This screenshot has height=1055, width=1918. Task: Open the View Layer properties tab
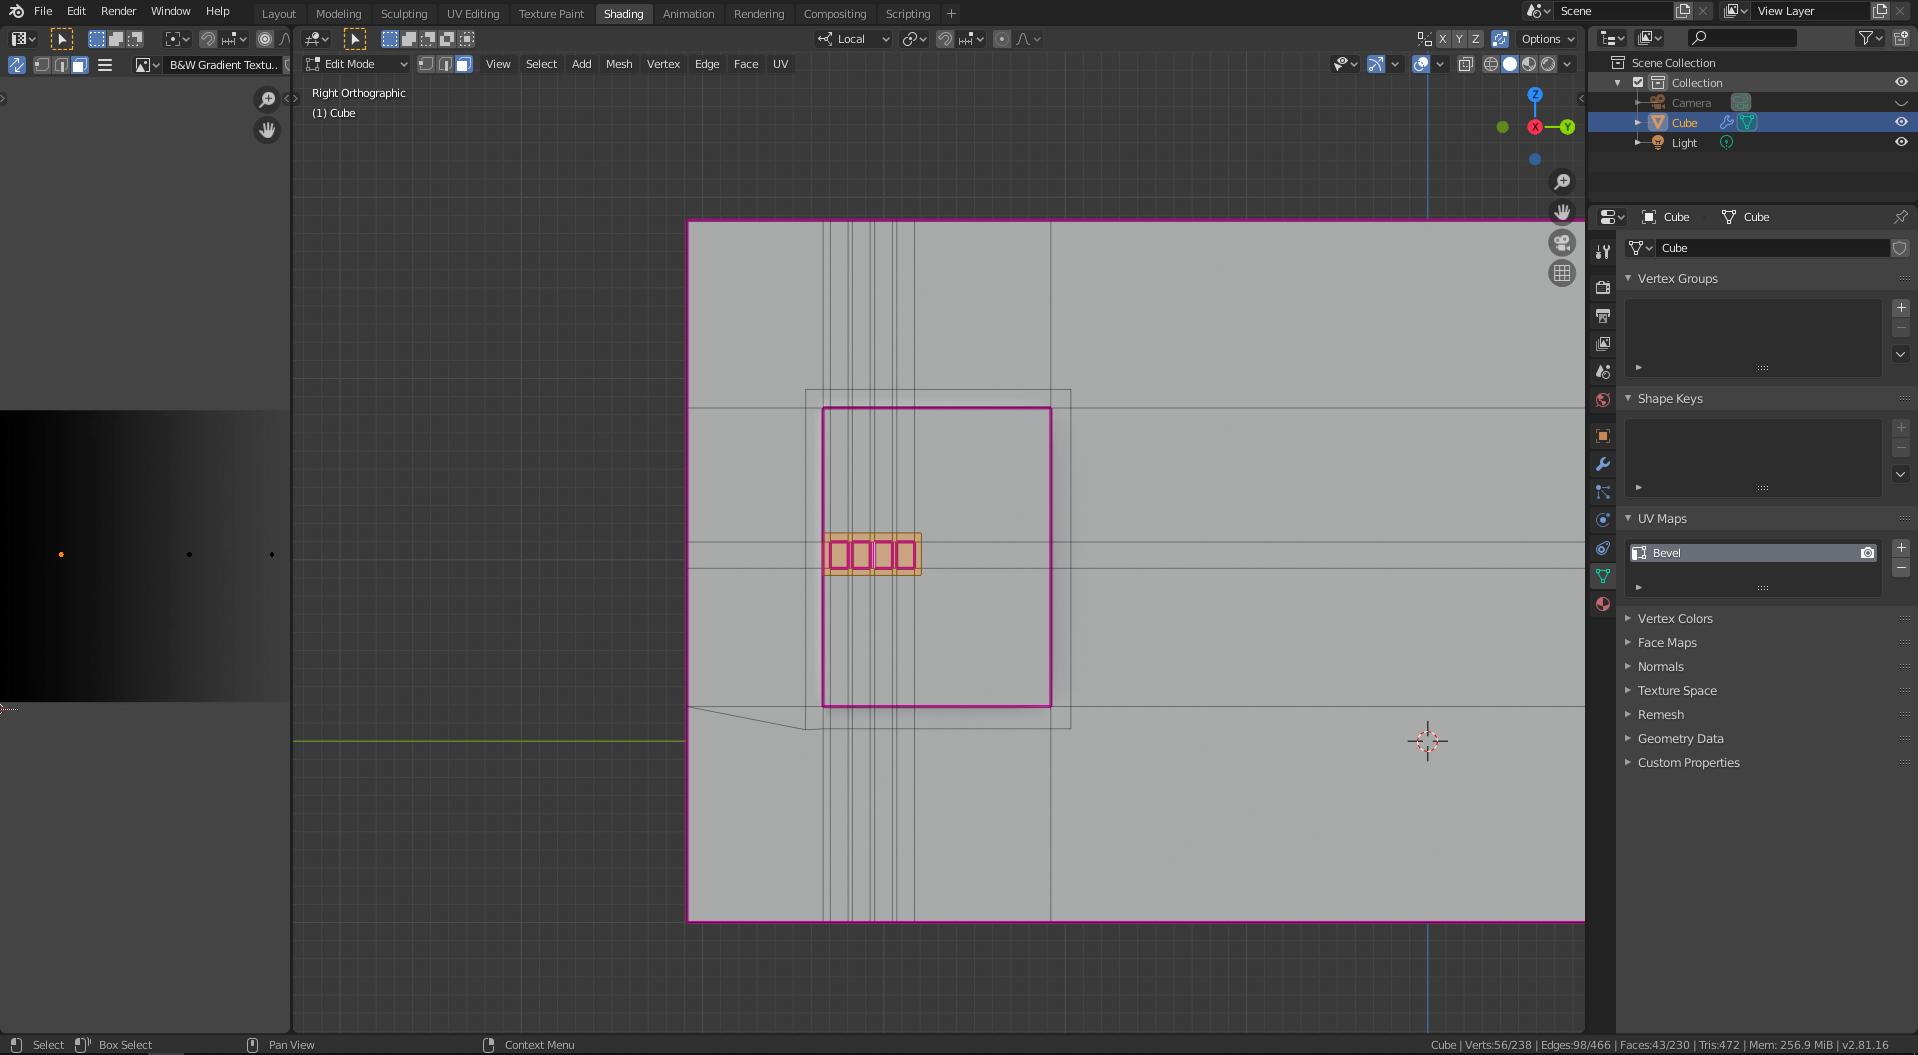[x=1603, y=343]
